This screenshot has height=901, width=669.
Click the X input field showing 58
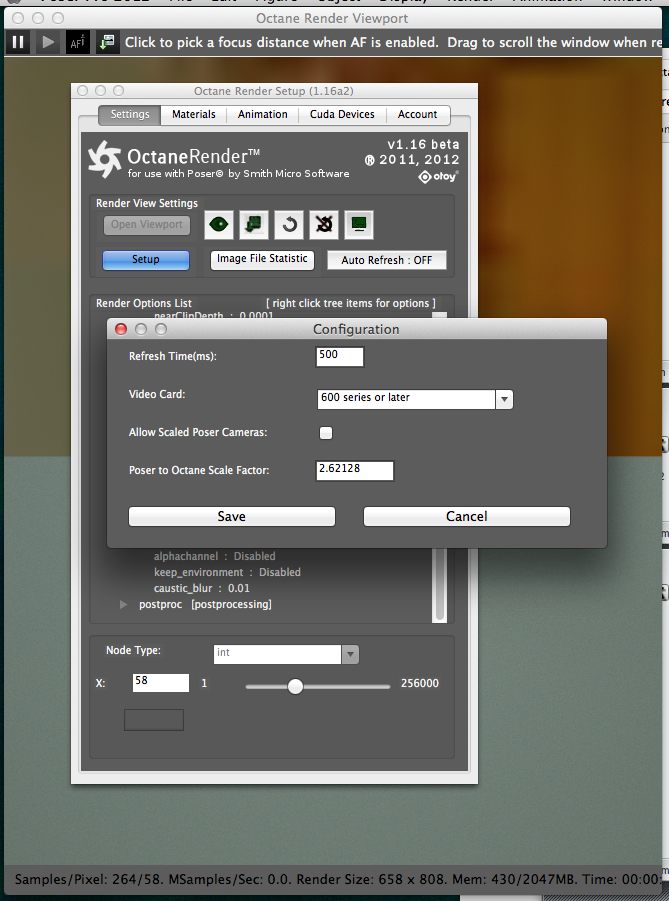(160, 683)
